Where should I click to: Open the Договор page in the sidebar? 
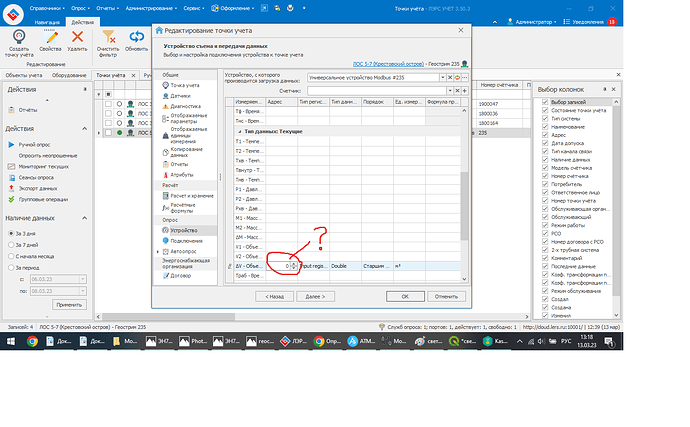tap(180, 276)
